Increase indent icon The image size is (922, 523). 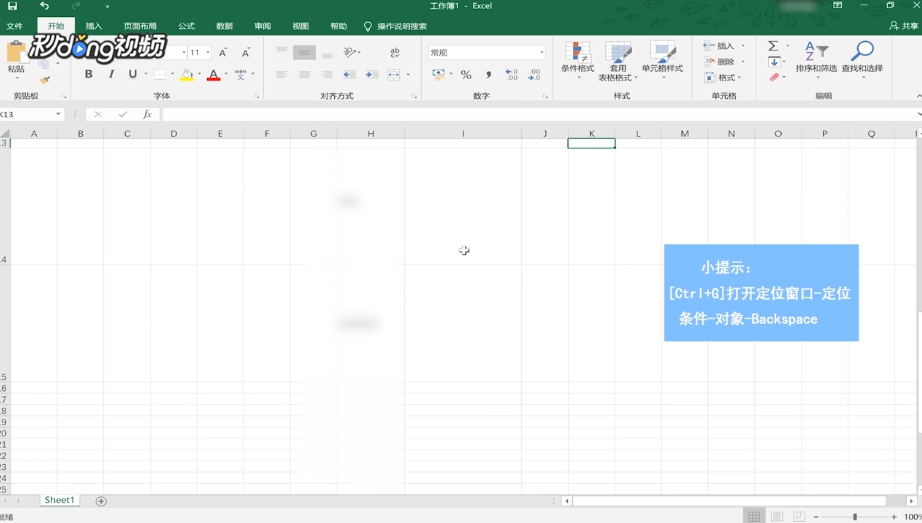point(372,74)
